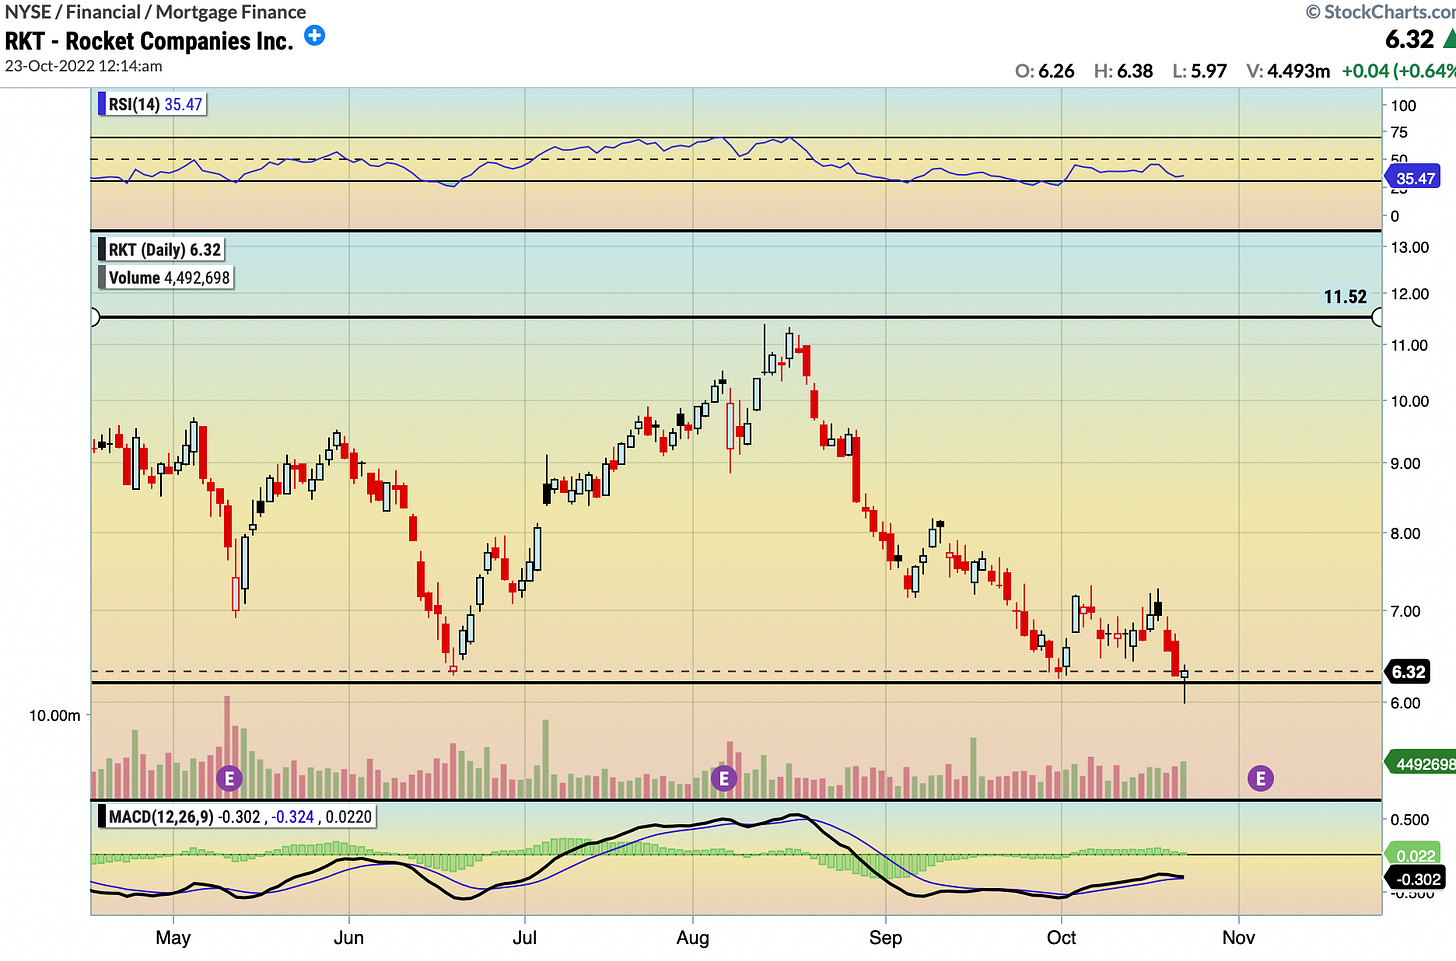This screenshot has height=961, width=1456.
Task: Click the MACD(12,26,9) legend label
Action: click(237, 817)
